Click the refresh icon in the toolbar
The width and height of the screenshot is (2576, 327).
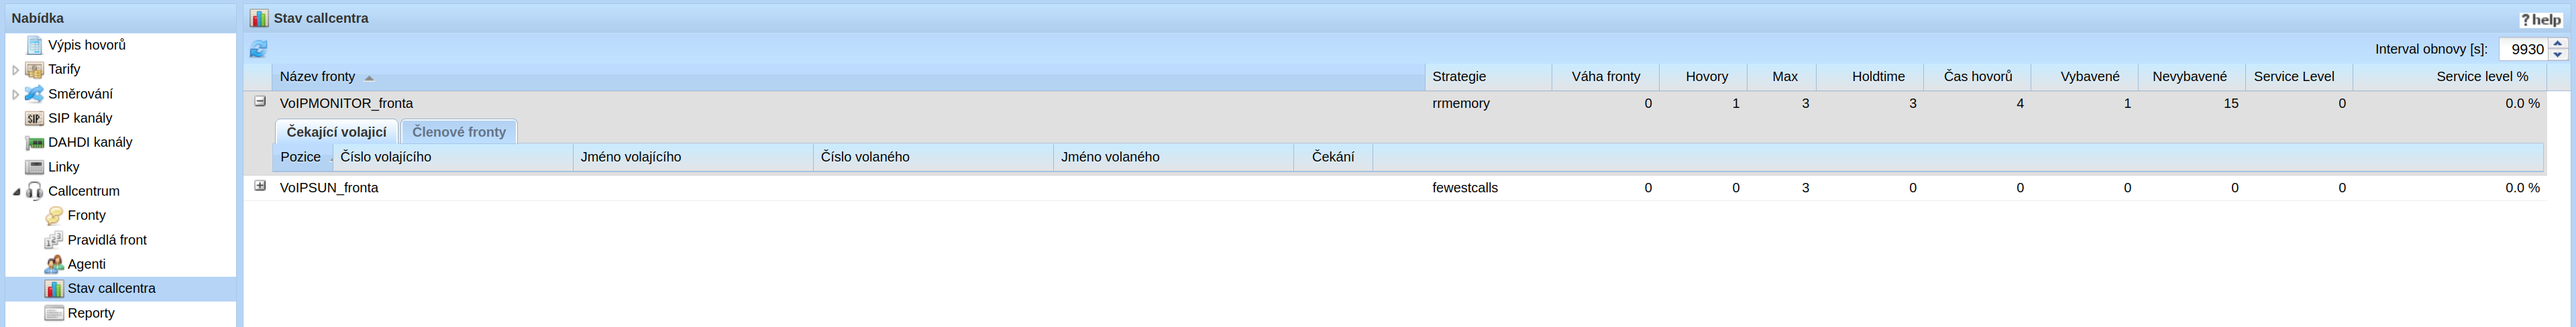pos(258,48)
